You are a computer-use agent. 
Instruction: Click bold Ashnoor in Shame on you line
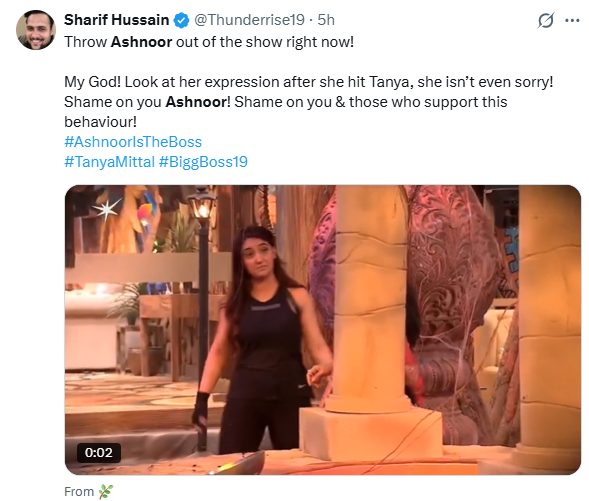click(198, 102)
